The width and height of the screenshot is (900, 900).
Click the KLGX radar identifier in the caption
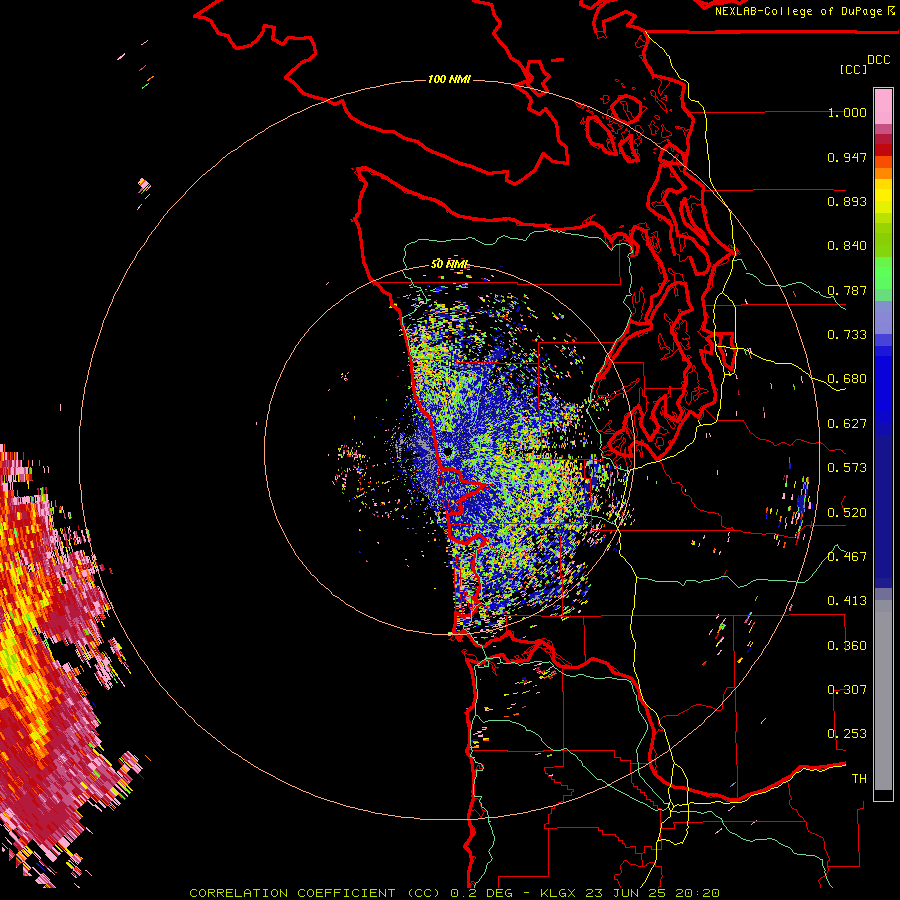pos(558,893)
